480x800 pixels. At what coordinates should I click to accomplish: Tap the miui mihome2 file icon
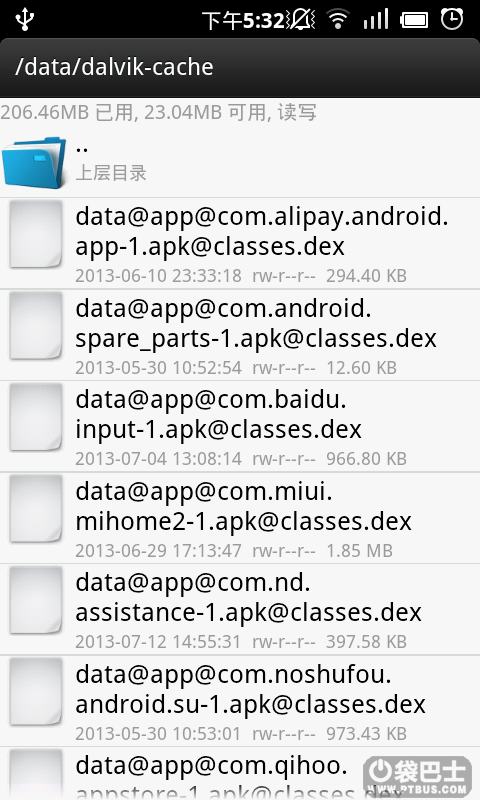point(36,508)
